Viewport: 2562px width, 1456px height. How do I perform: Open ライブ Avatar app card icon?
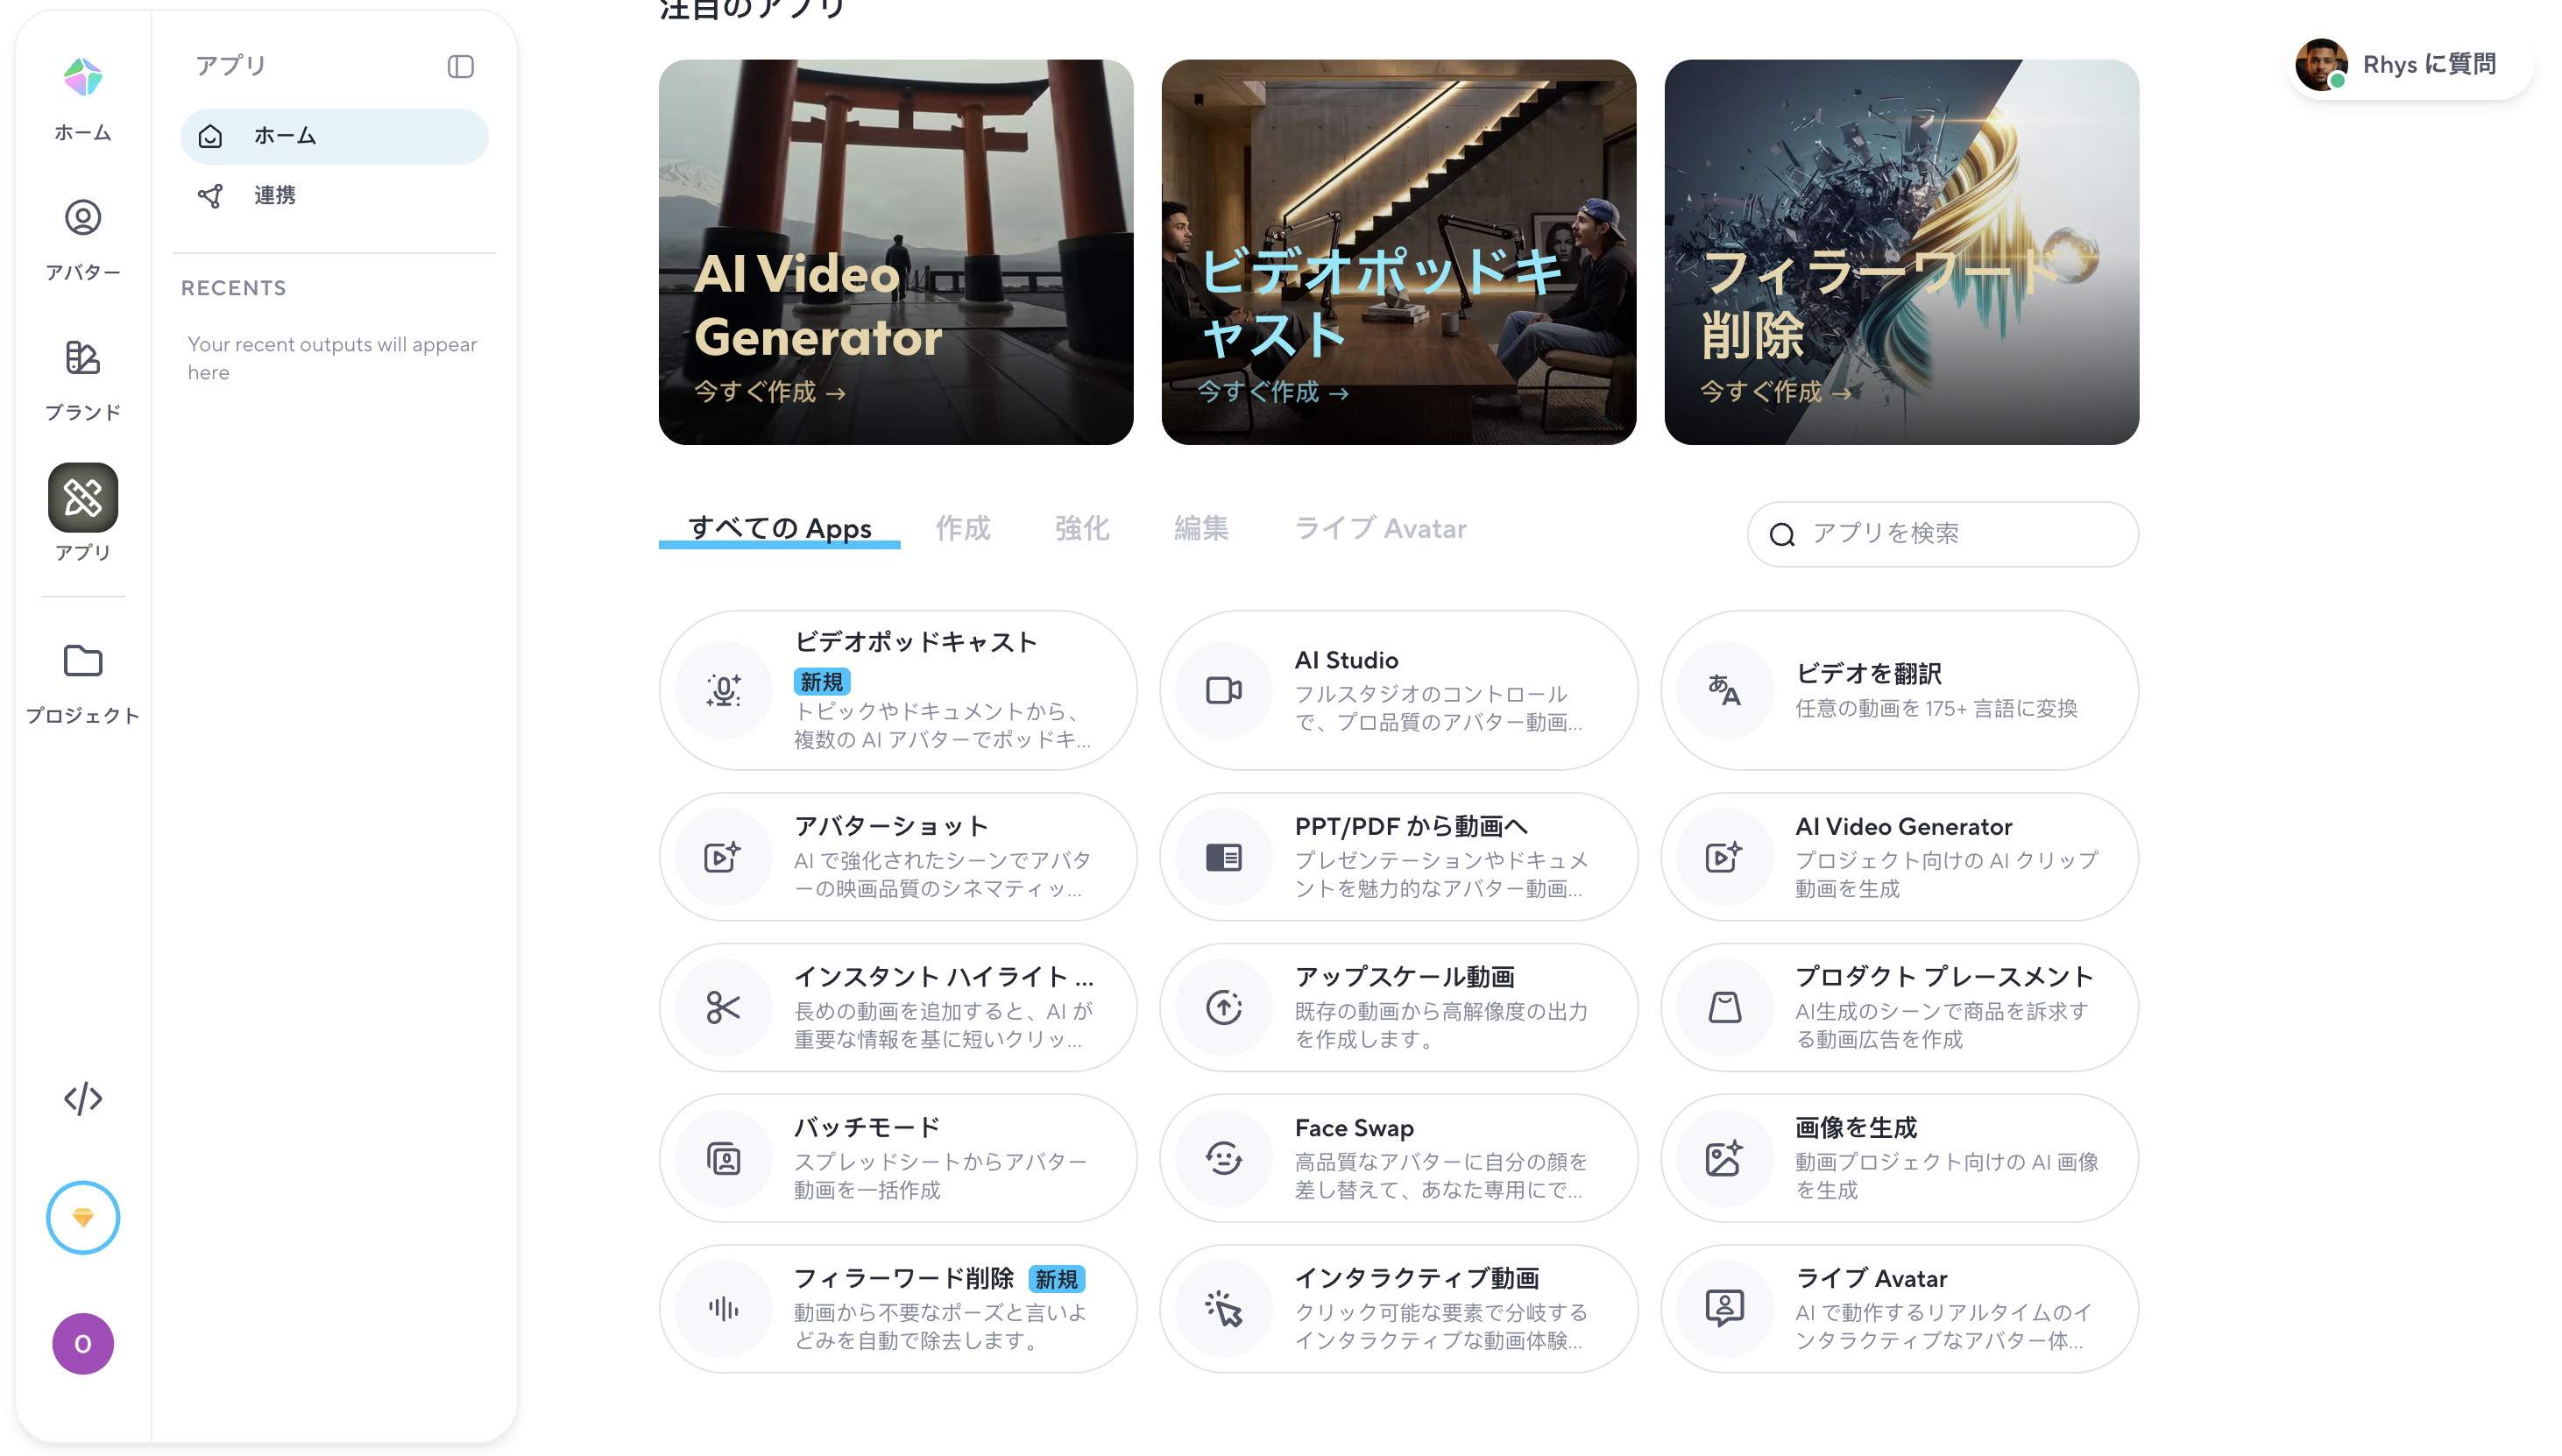[x=1724, y=1308]
